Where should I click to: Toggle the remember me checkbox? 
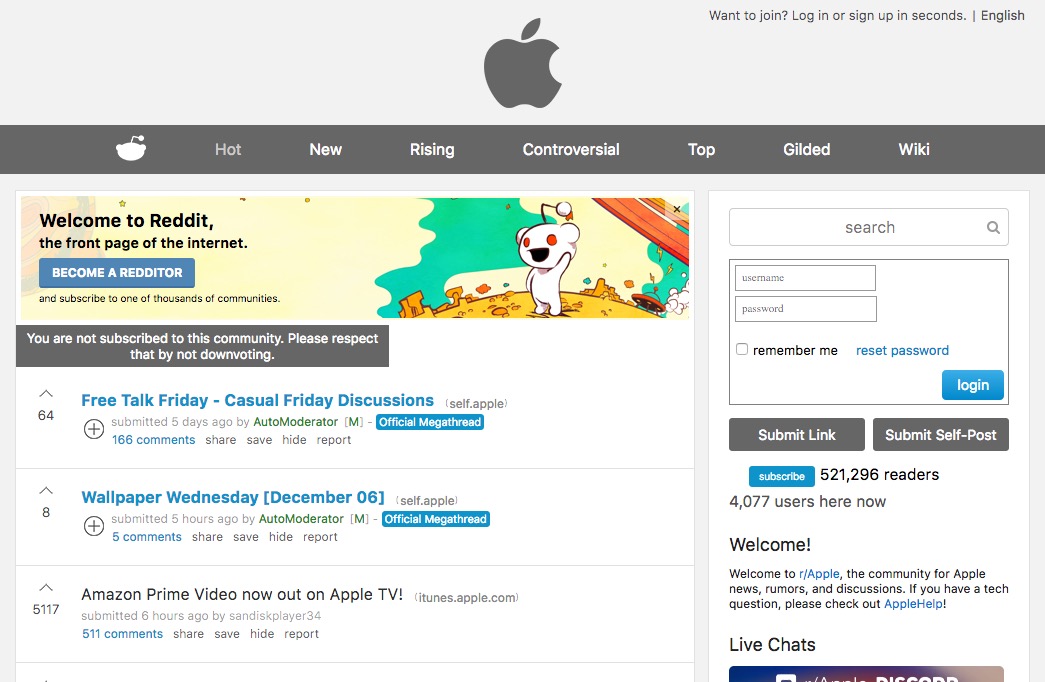click(x=742, y=349)
